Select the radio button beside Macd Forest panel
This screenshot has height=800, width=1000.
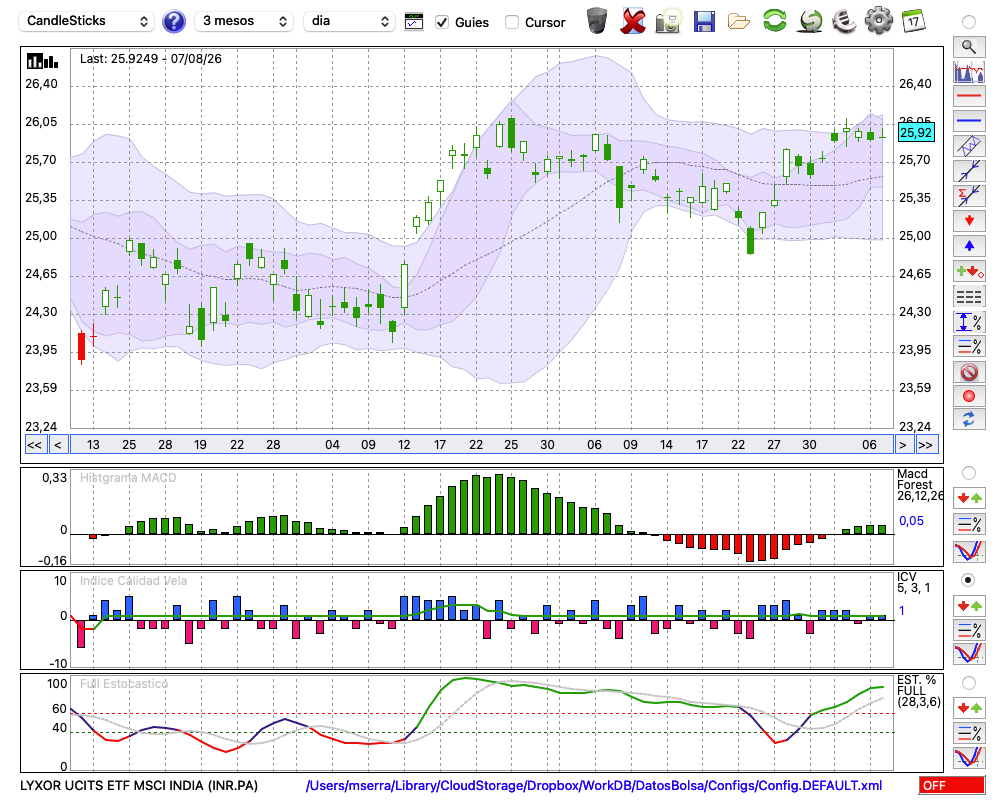[x=968, y=473]
